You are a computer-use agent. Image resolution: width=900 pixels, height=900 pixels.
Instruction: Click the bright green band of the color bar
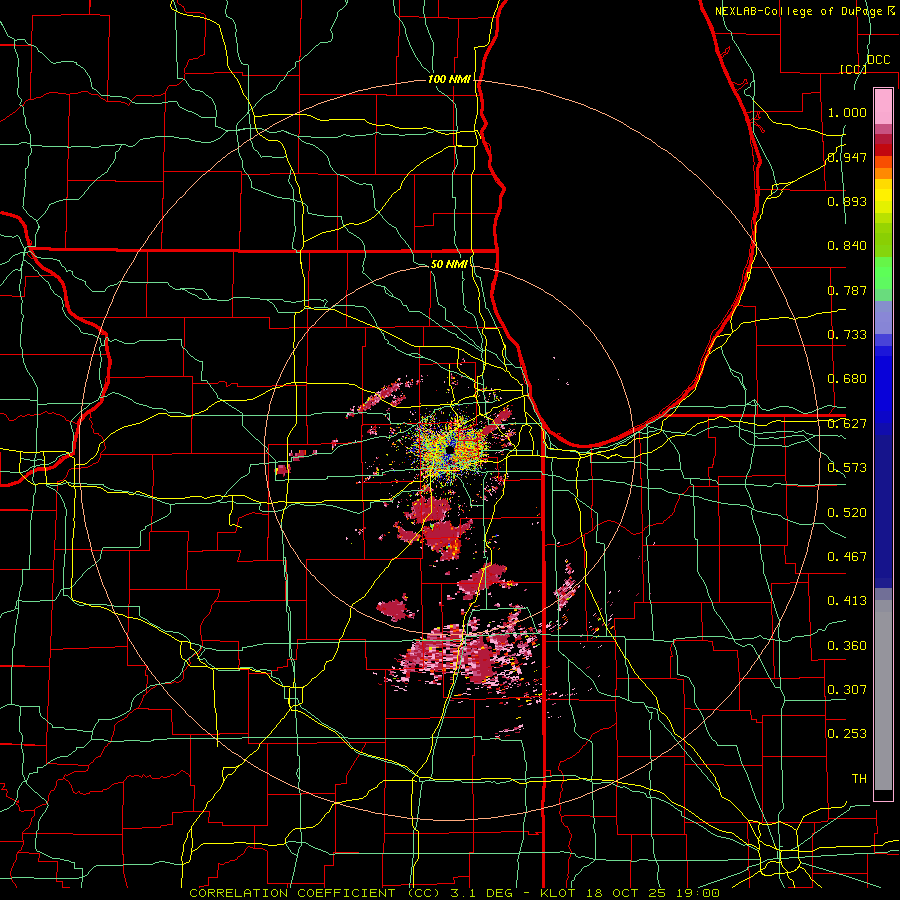(883, 273)
